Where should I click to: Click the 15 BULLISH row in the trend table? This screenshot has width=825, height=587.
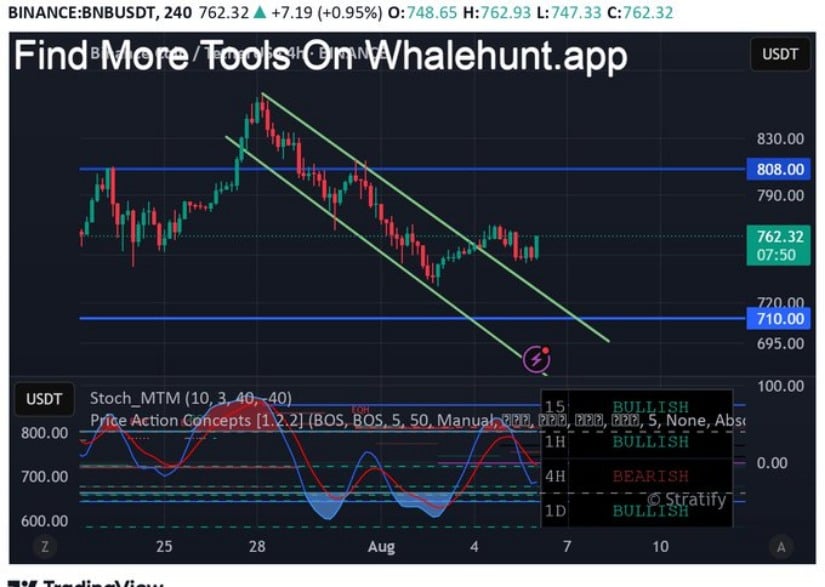click(637, 407)
